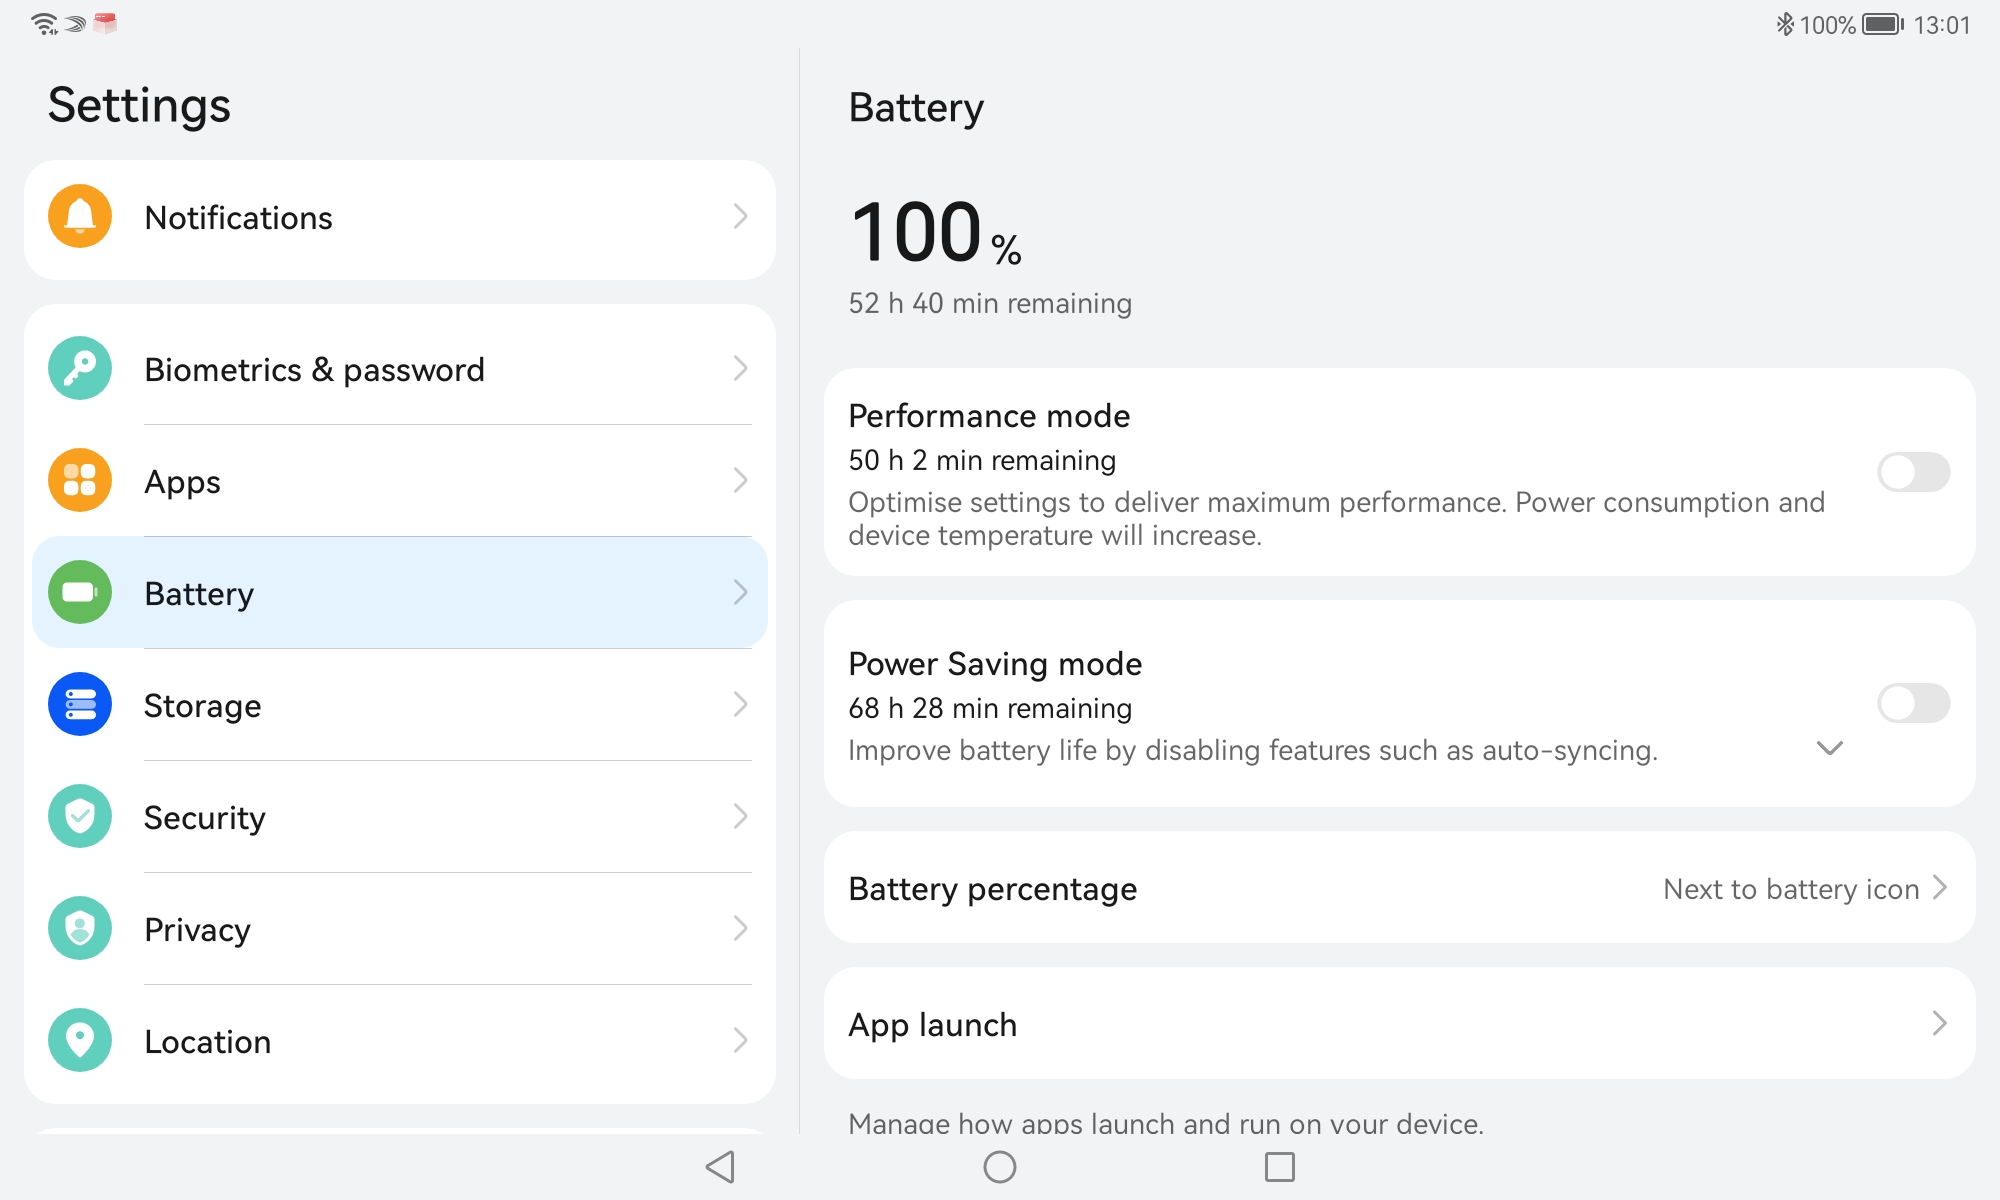The image size is (2000, 1200).
Task: Tap the green Battery icon in sidebar
Action: (x=80, y=592)
